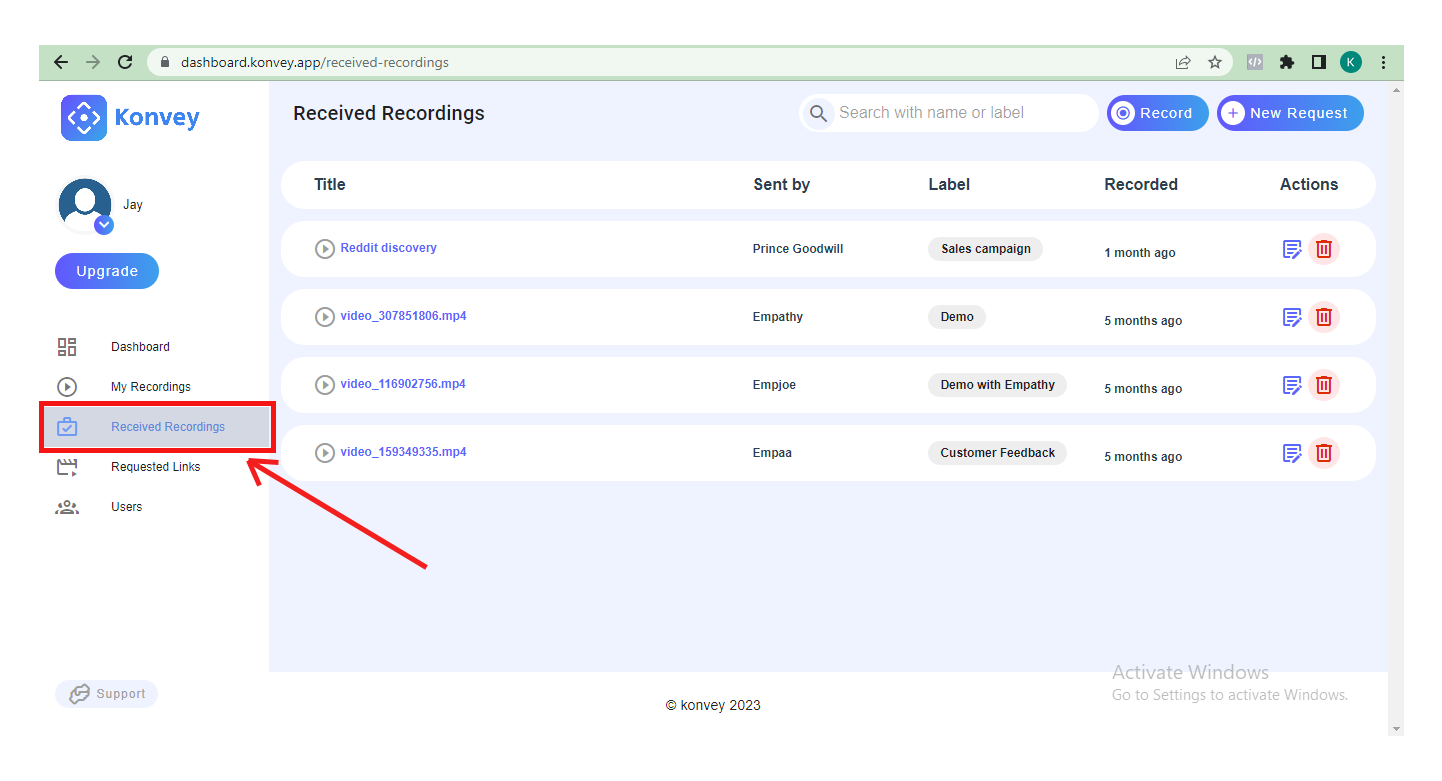Screen dimensions: 1442x781
Task: Delete the video_307851806.mp4 recording
Action: tap(1323, 317)
